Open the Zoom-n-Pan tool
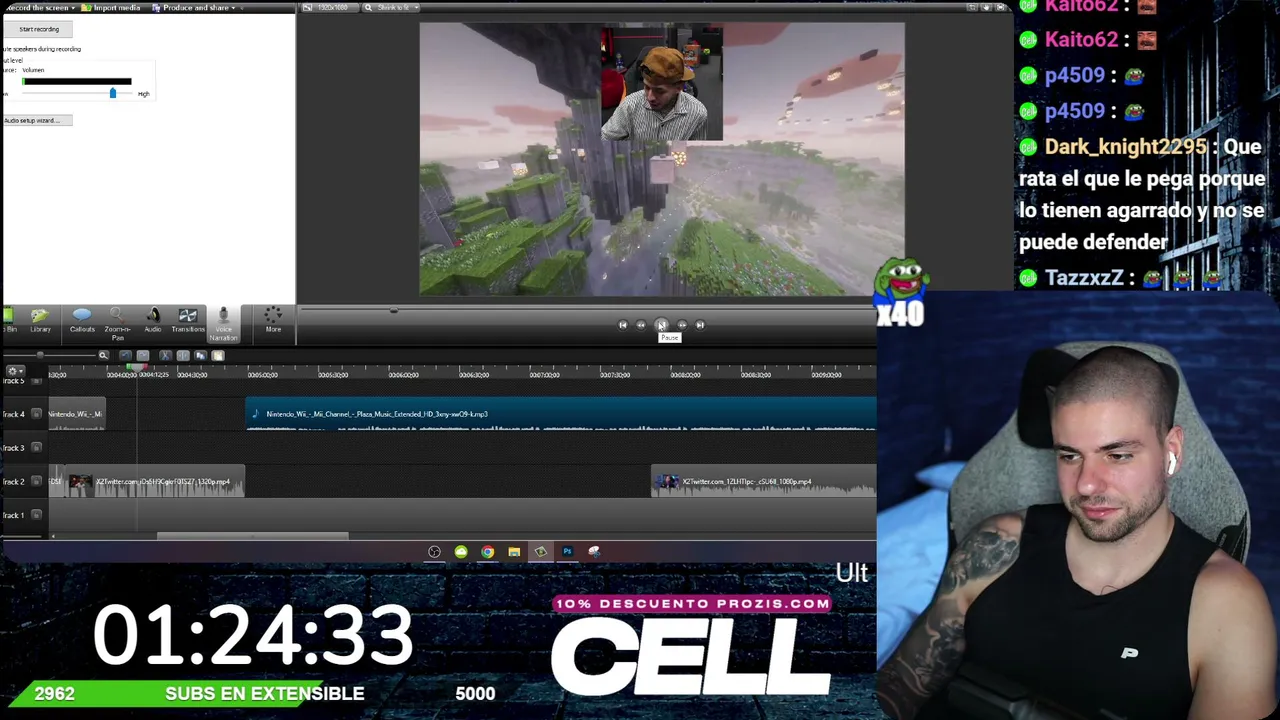 (x=117, y=324)
